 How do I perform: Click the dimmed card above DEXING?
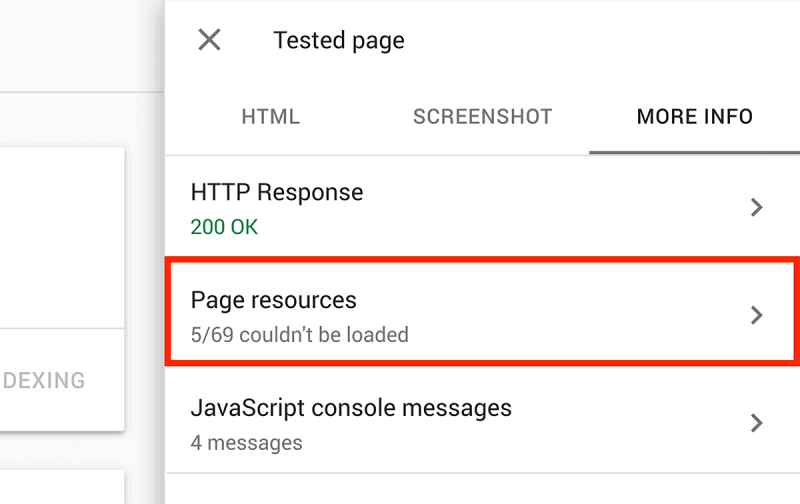click(x=62, y=238)
